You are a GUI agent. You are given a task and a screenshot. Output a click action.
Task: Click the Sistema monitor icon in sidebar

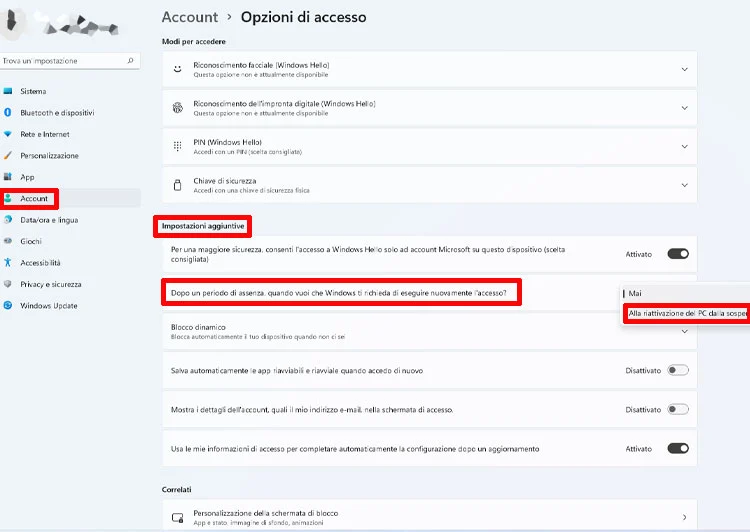tap(8, 91)
